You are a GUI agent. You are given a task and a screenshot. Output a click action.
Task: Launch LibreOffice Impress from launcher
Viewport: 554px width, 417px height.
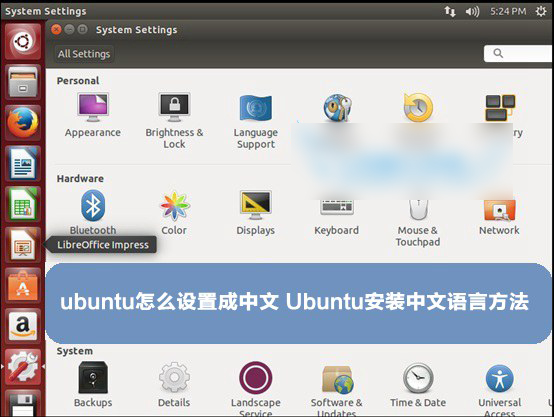click(23, 245)
